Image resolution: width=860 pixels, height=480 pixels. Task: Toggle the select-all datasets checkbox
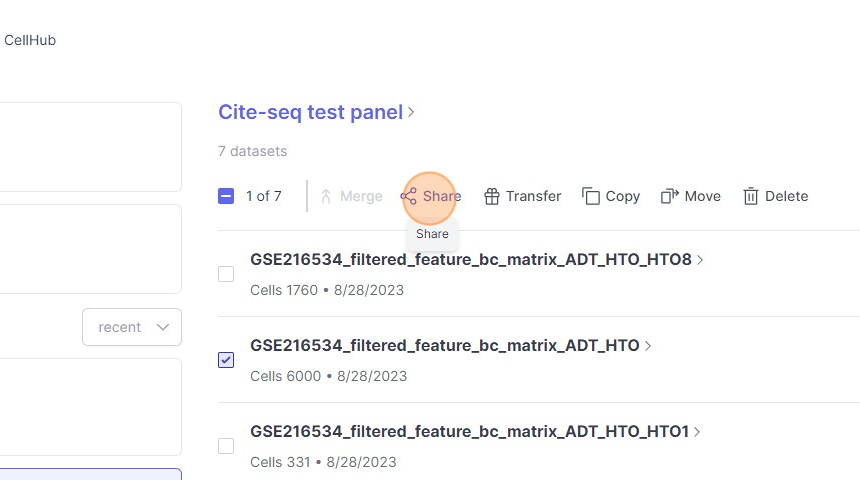[x=226, y=196]
